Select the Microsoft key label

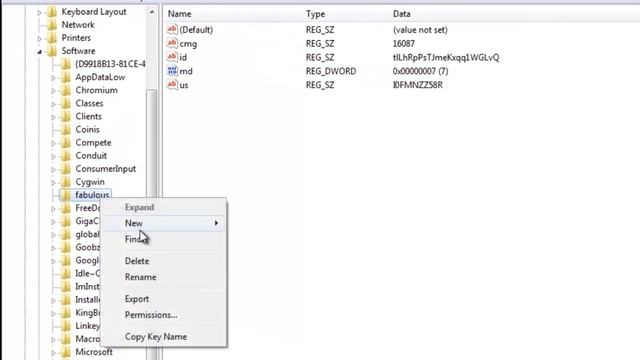[x=94, y=352]
